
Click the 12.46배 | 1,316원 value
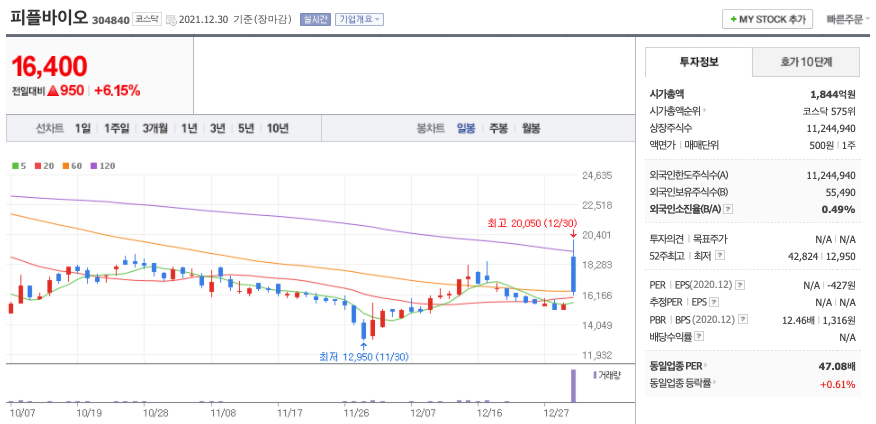pos(818,320)
